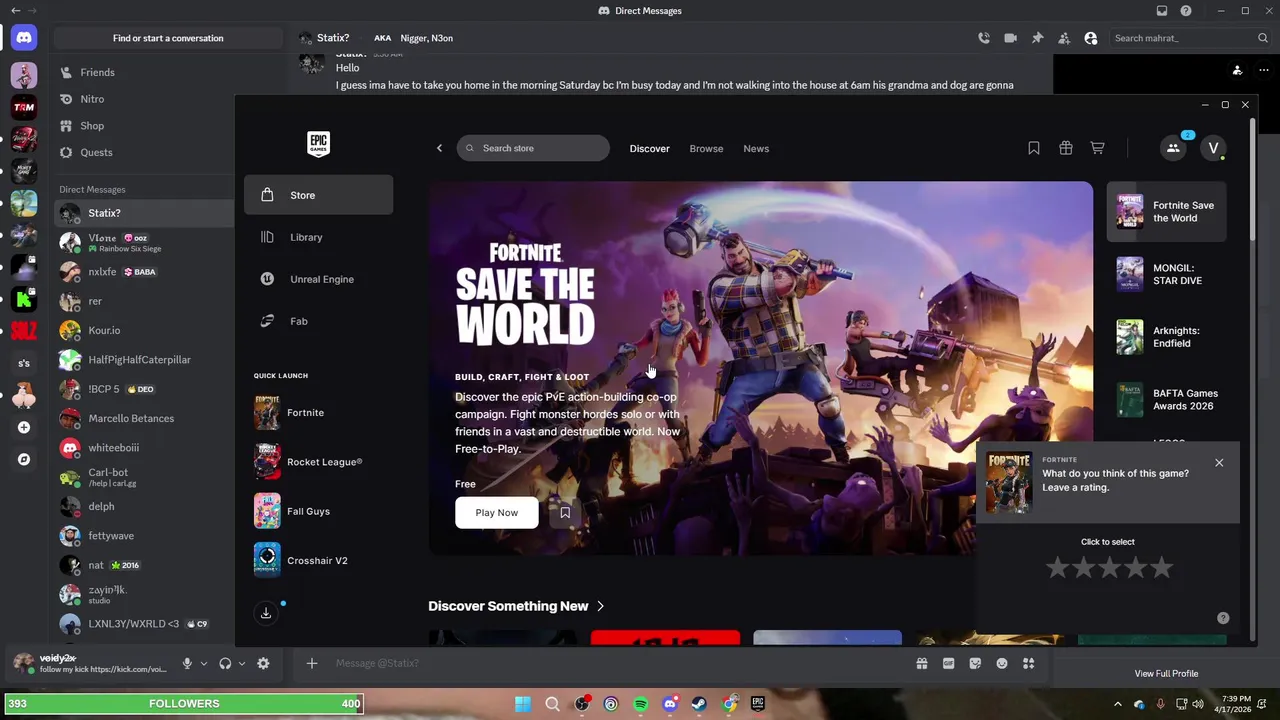Click the Play Now button
The image size is (1280, 720).
coord(496,513)
